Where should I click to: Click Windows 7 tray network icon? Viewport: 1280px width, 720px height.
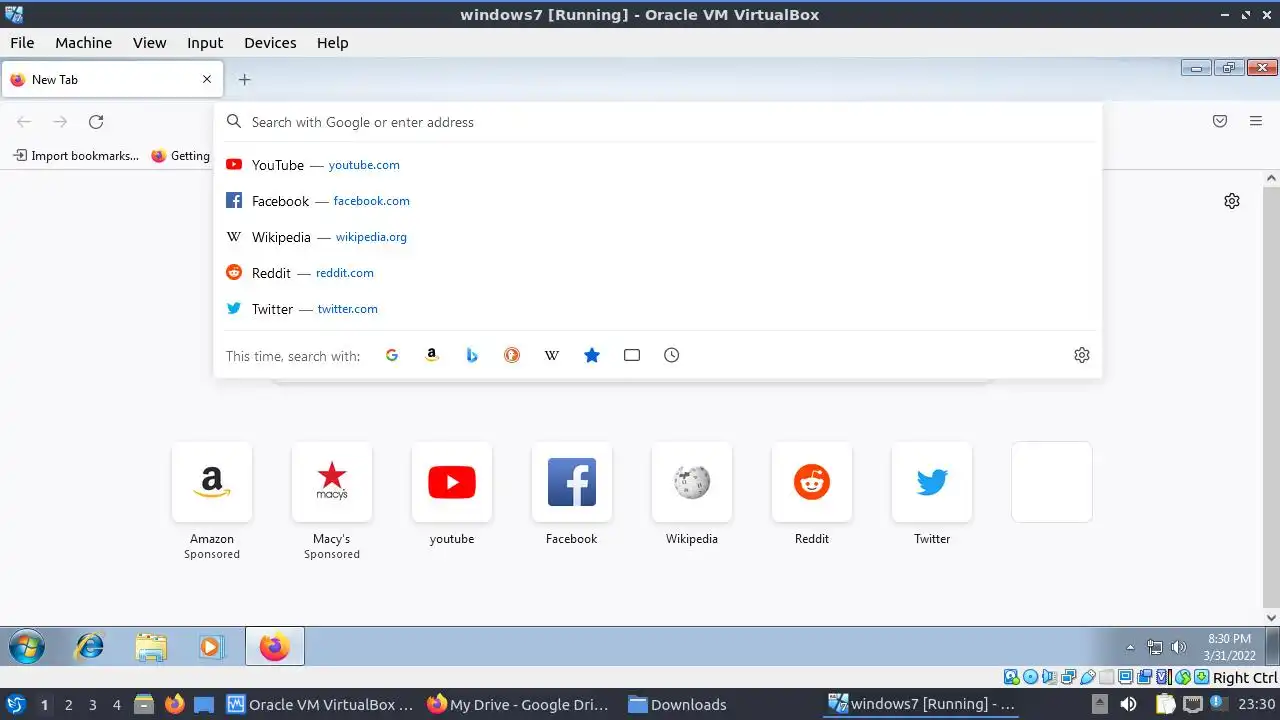pos(1155,647)
